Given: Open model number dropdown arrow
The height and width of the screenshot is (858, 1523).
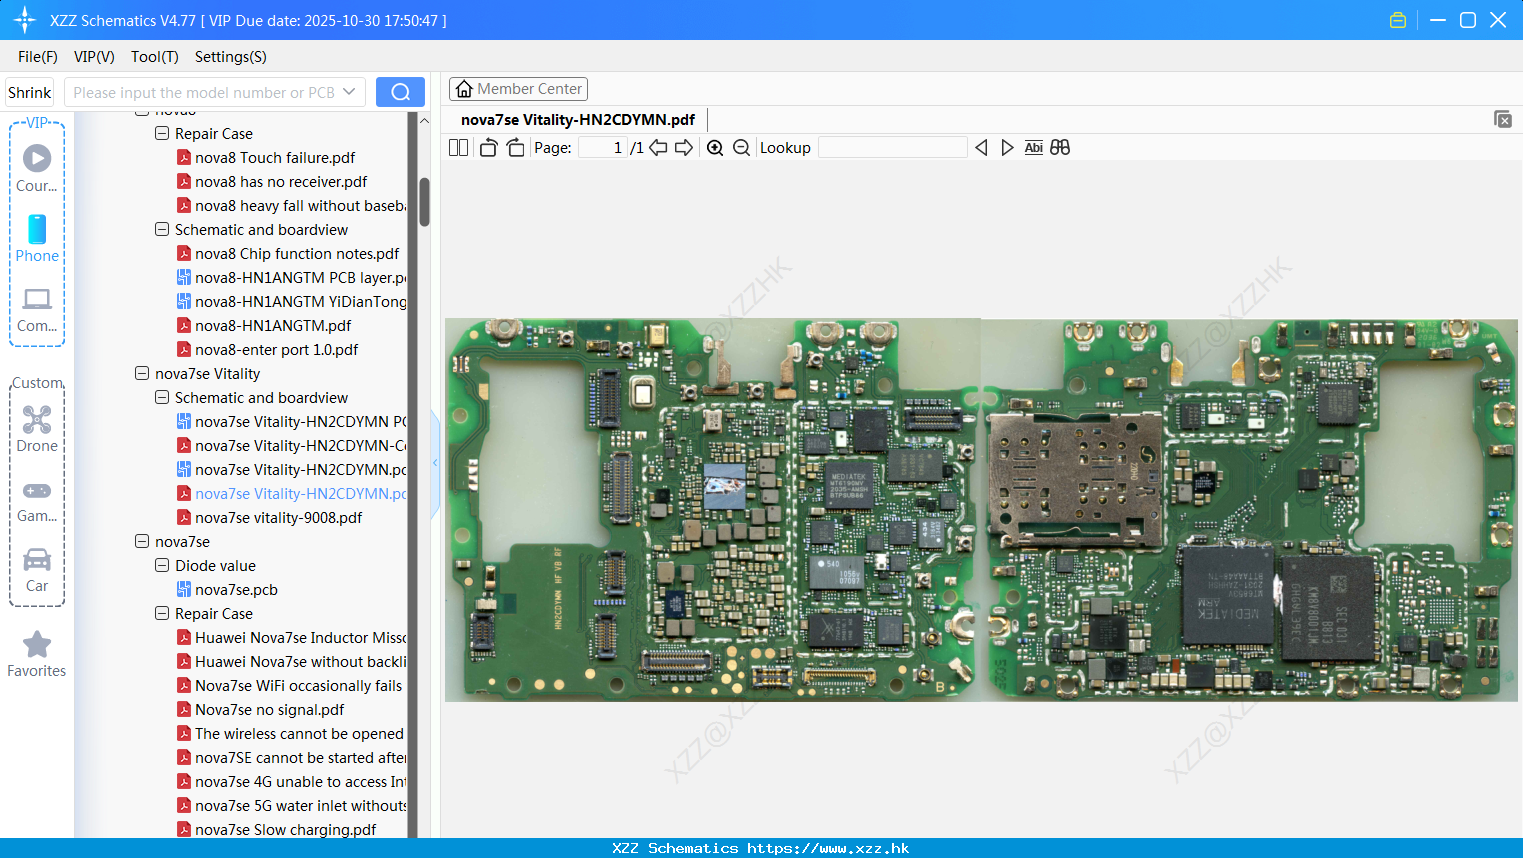Looking at the screenshot, I should tap(349, 92).
